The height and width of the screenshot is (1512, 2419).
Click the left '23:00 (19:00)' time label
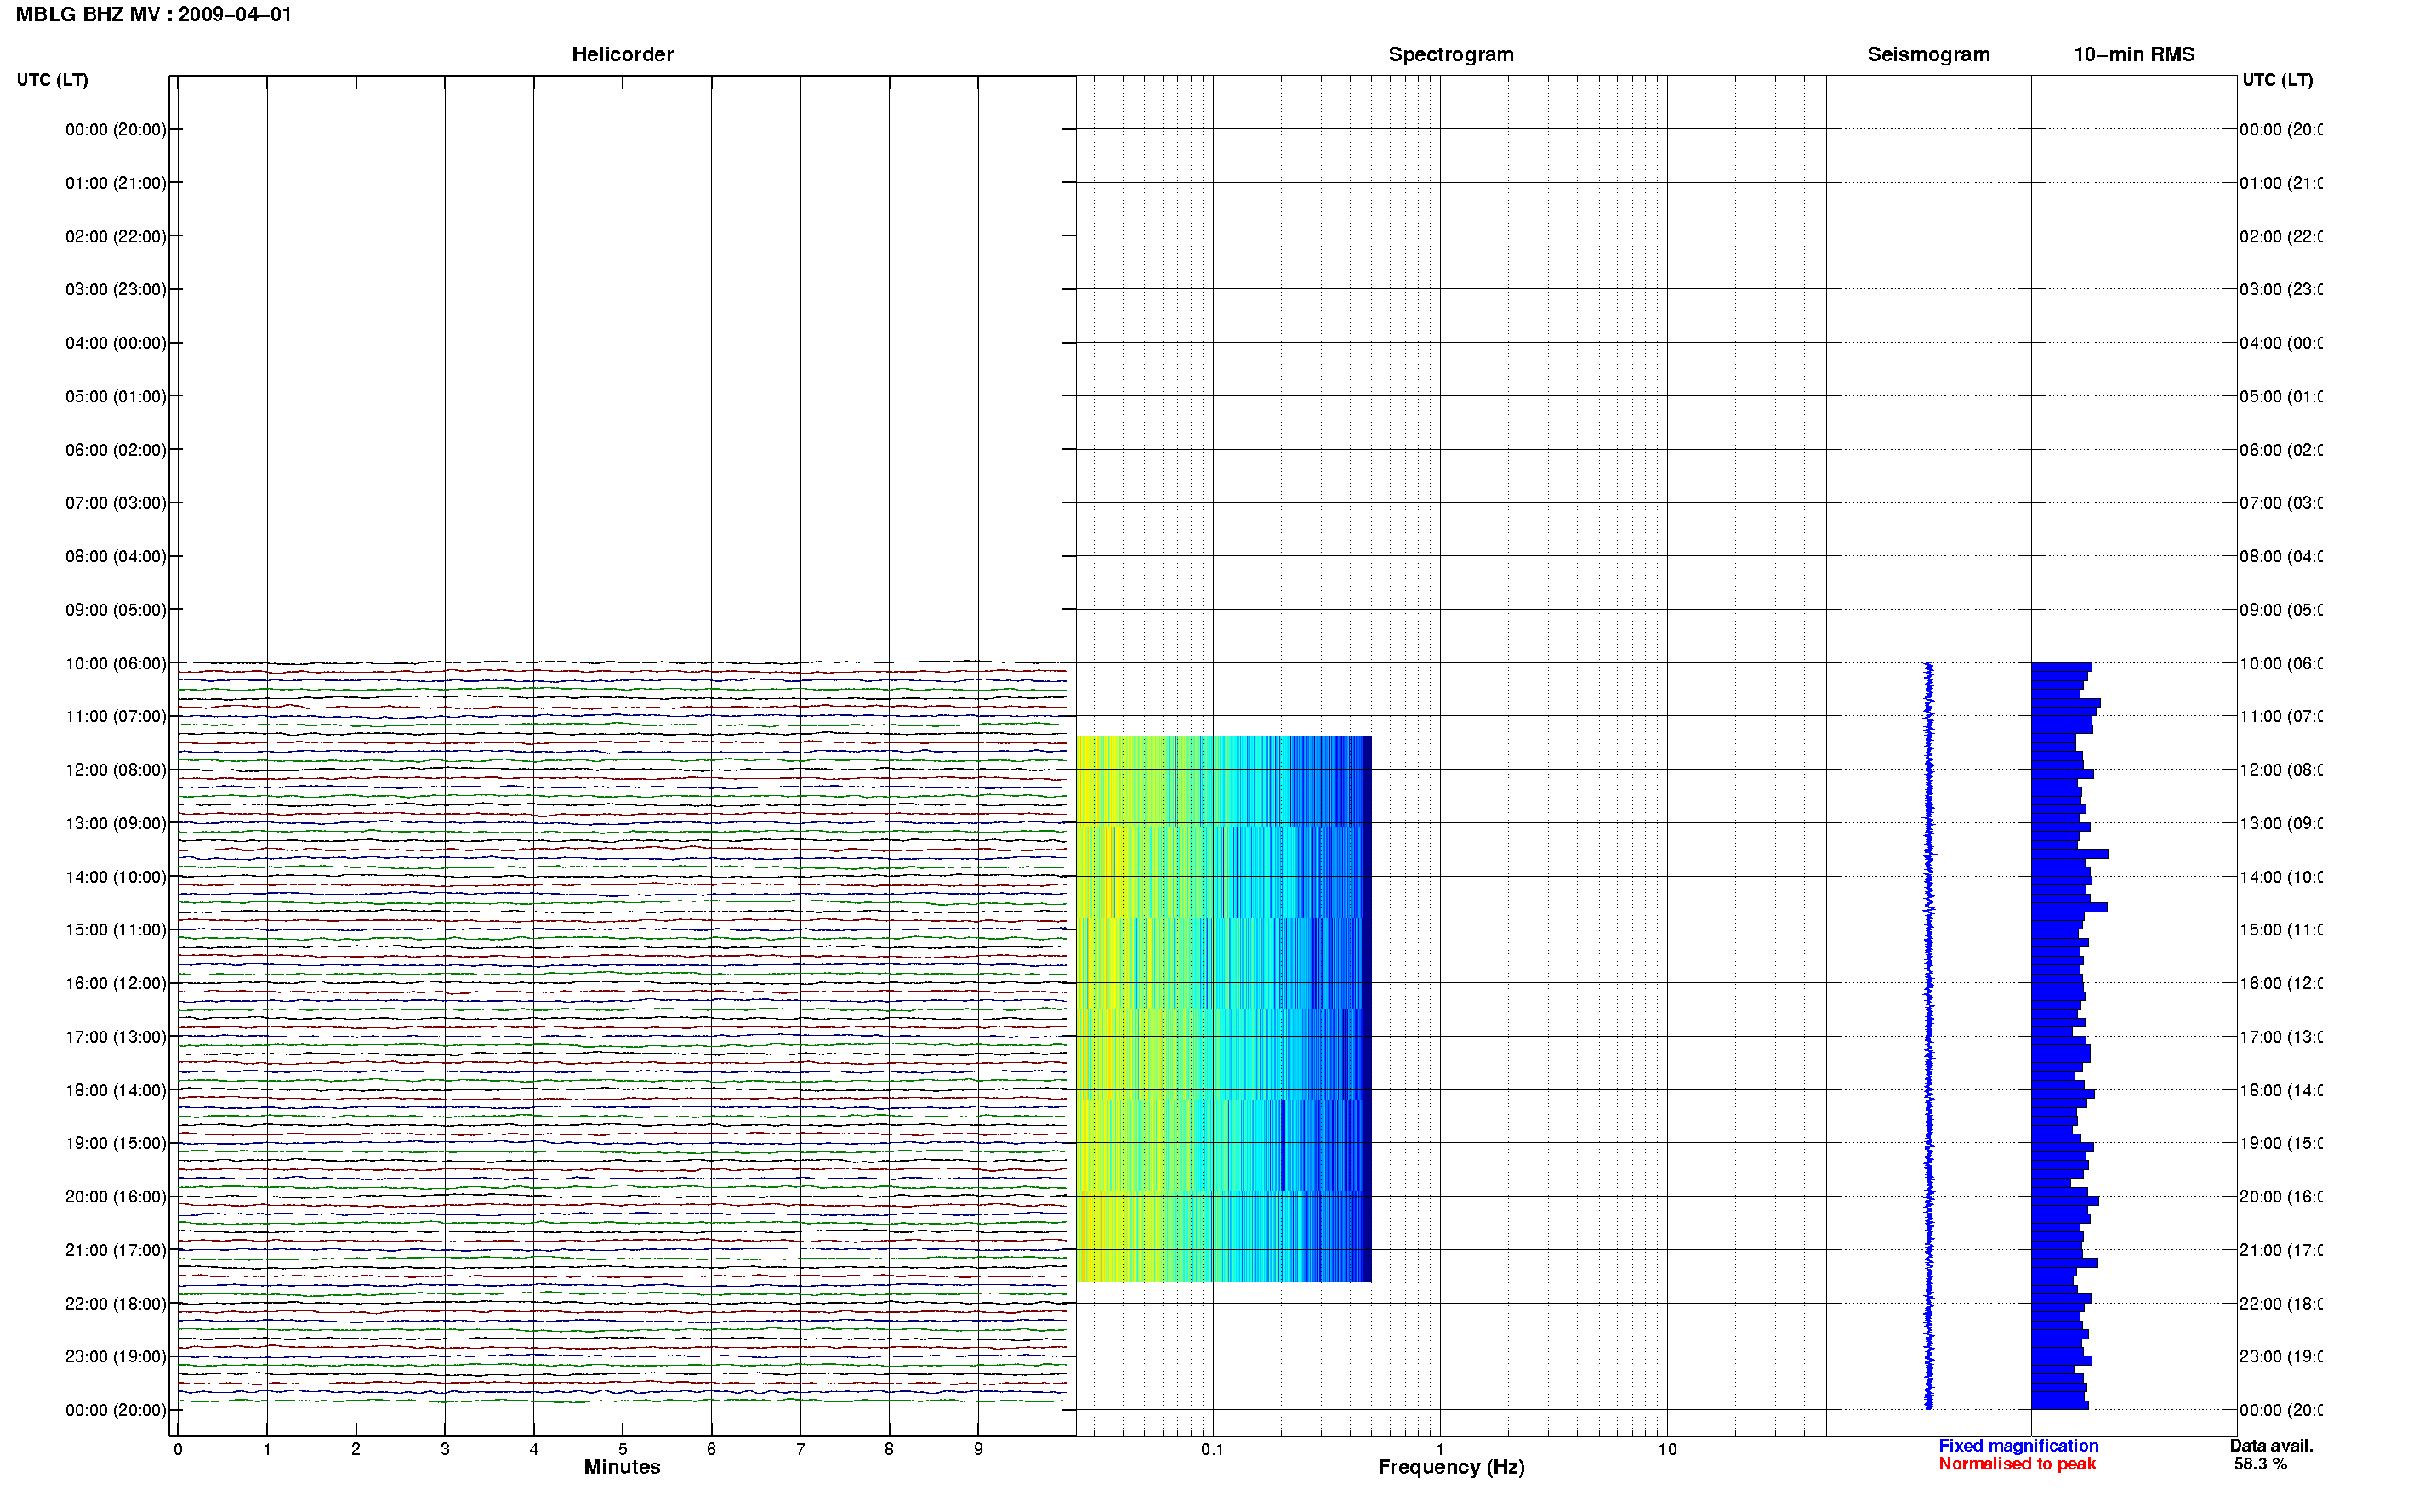pyautogui.click(x=116, y=1356)
